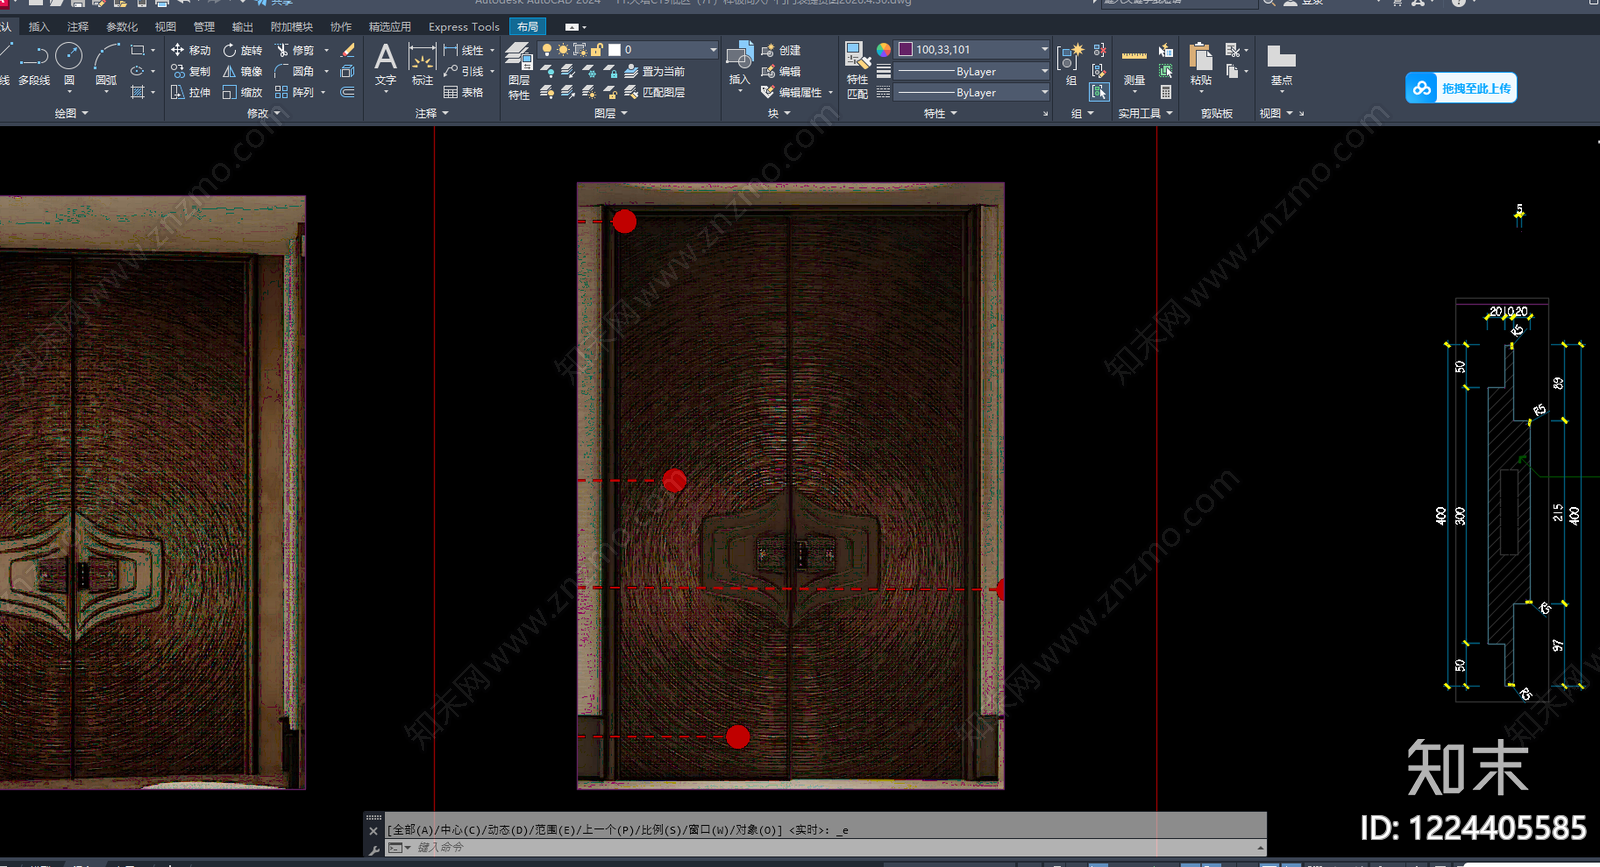Toggle the layer lock padlock icon

pos(597,50)
